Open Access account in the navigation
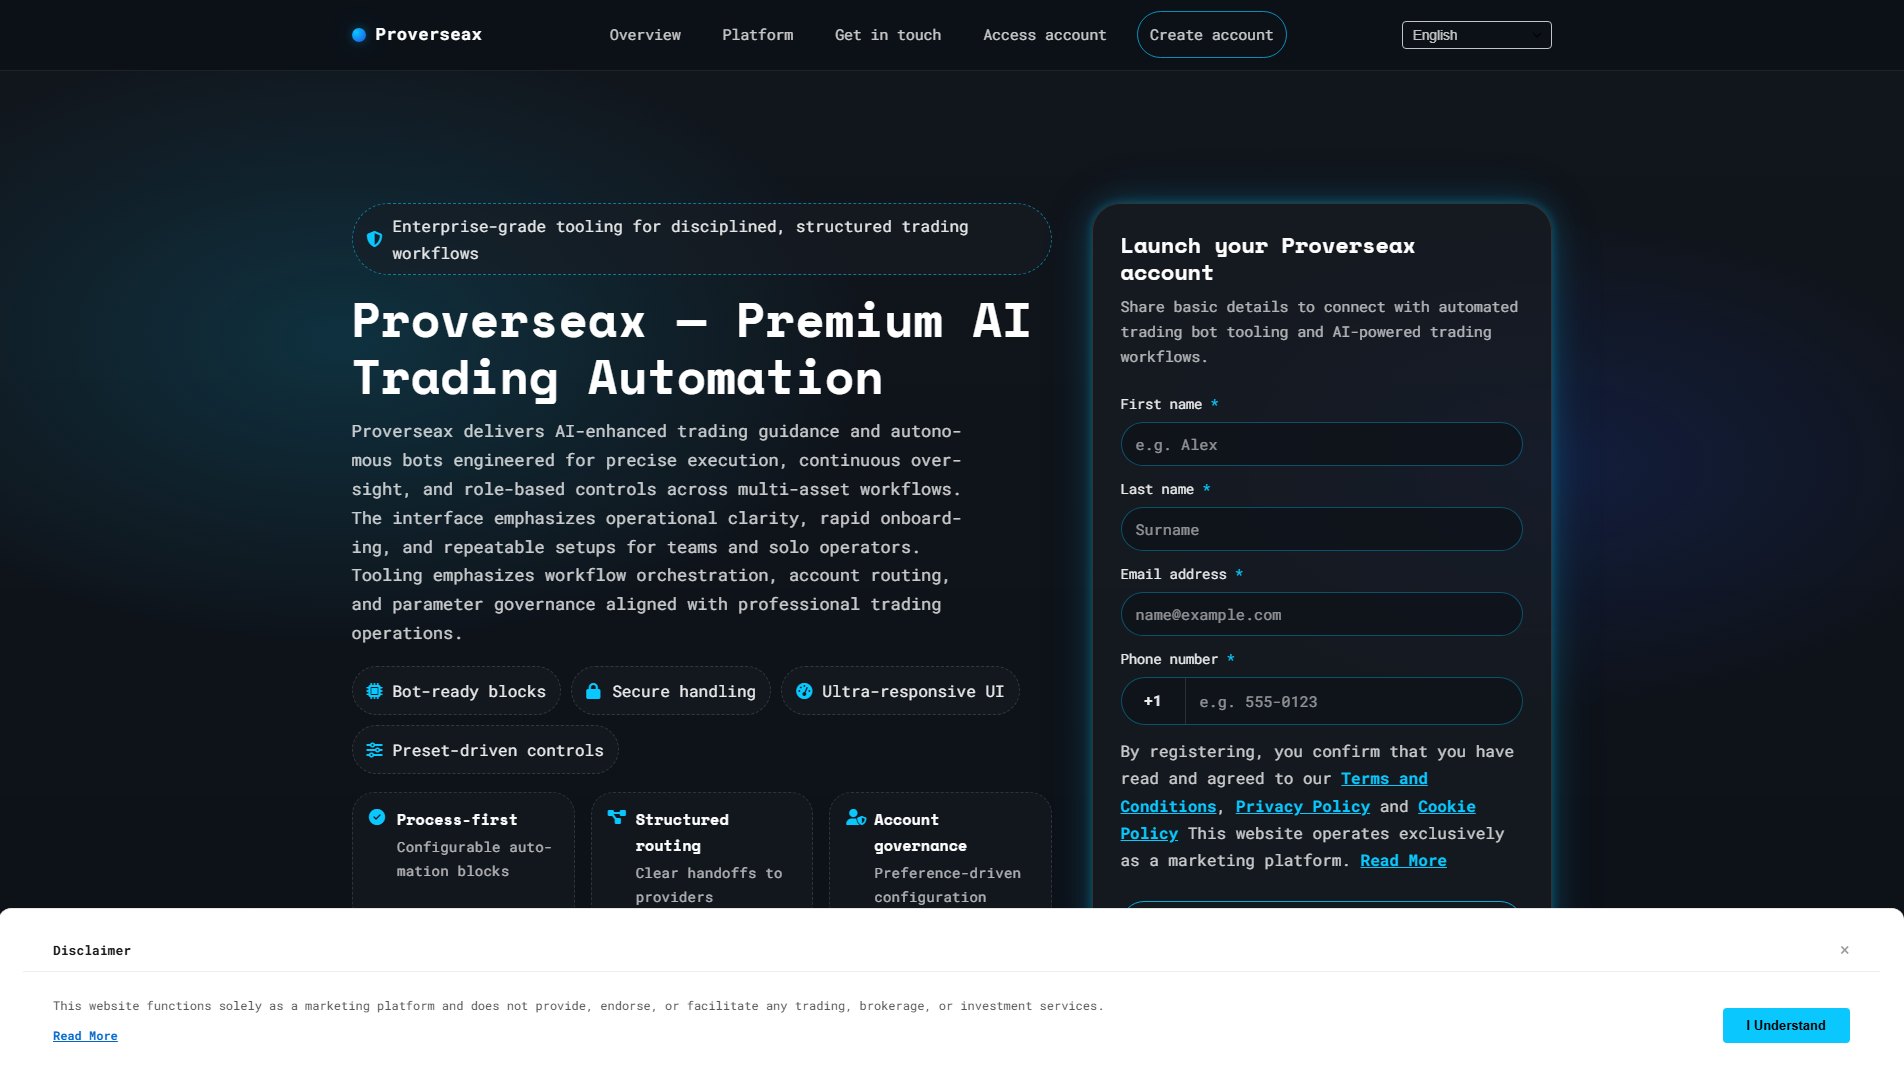Viewport: 1904px width, 1078px height. (1044, 35)
